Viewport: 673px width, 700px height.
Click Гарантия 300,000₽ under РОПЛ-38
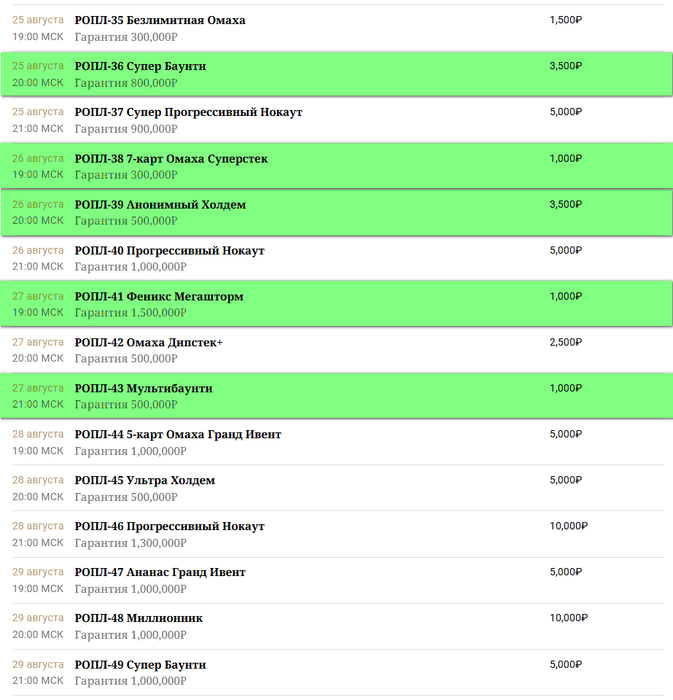pos(126,175)
